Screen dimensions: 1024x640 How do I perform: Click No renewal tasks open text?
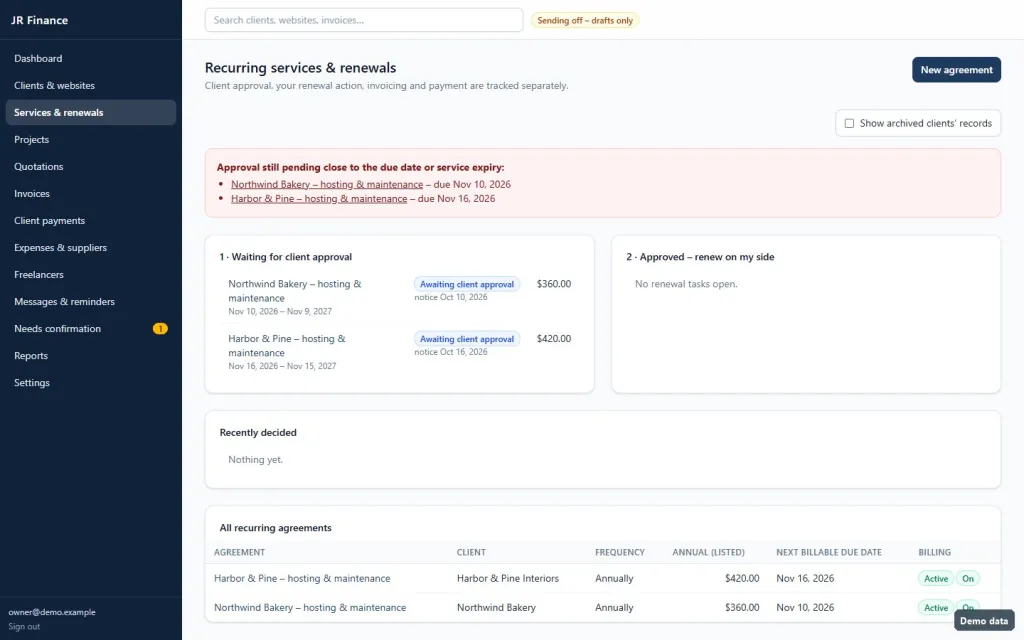point(686,284)
